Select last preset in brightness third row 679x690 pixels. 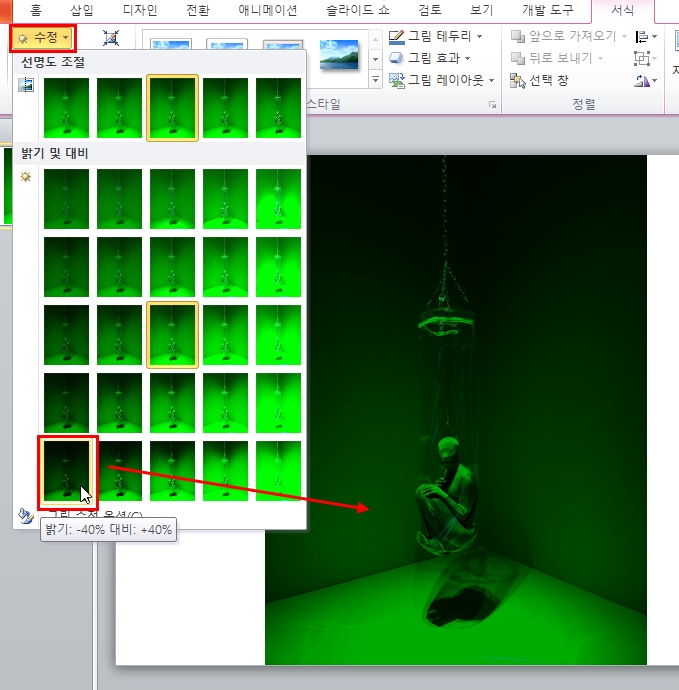click(x=278, y=335)
